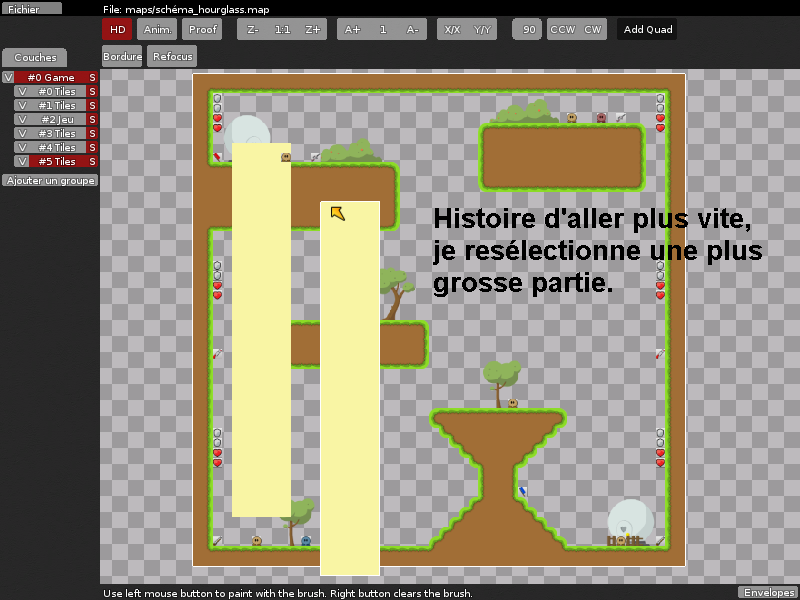This screenshot has height=600, width=800.
Task: Toggle the Proof borders button
Action: (203, 30)
